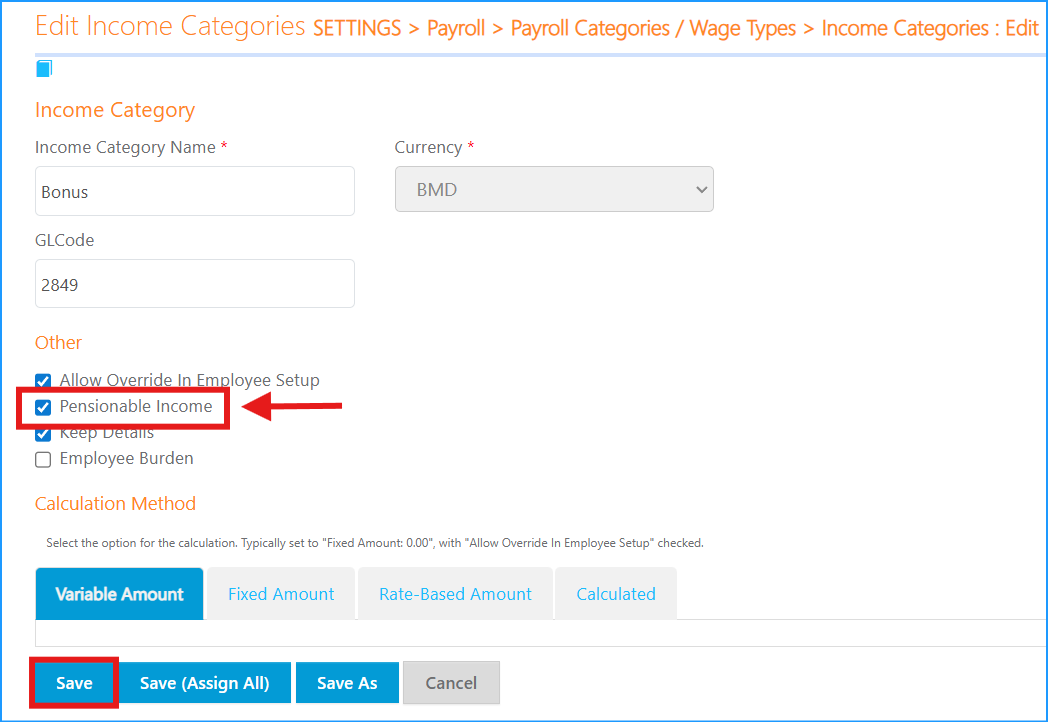Switch to the Calculated tab
The image size is (1048, 722).
point(616,594)
